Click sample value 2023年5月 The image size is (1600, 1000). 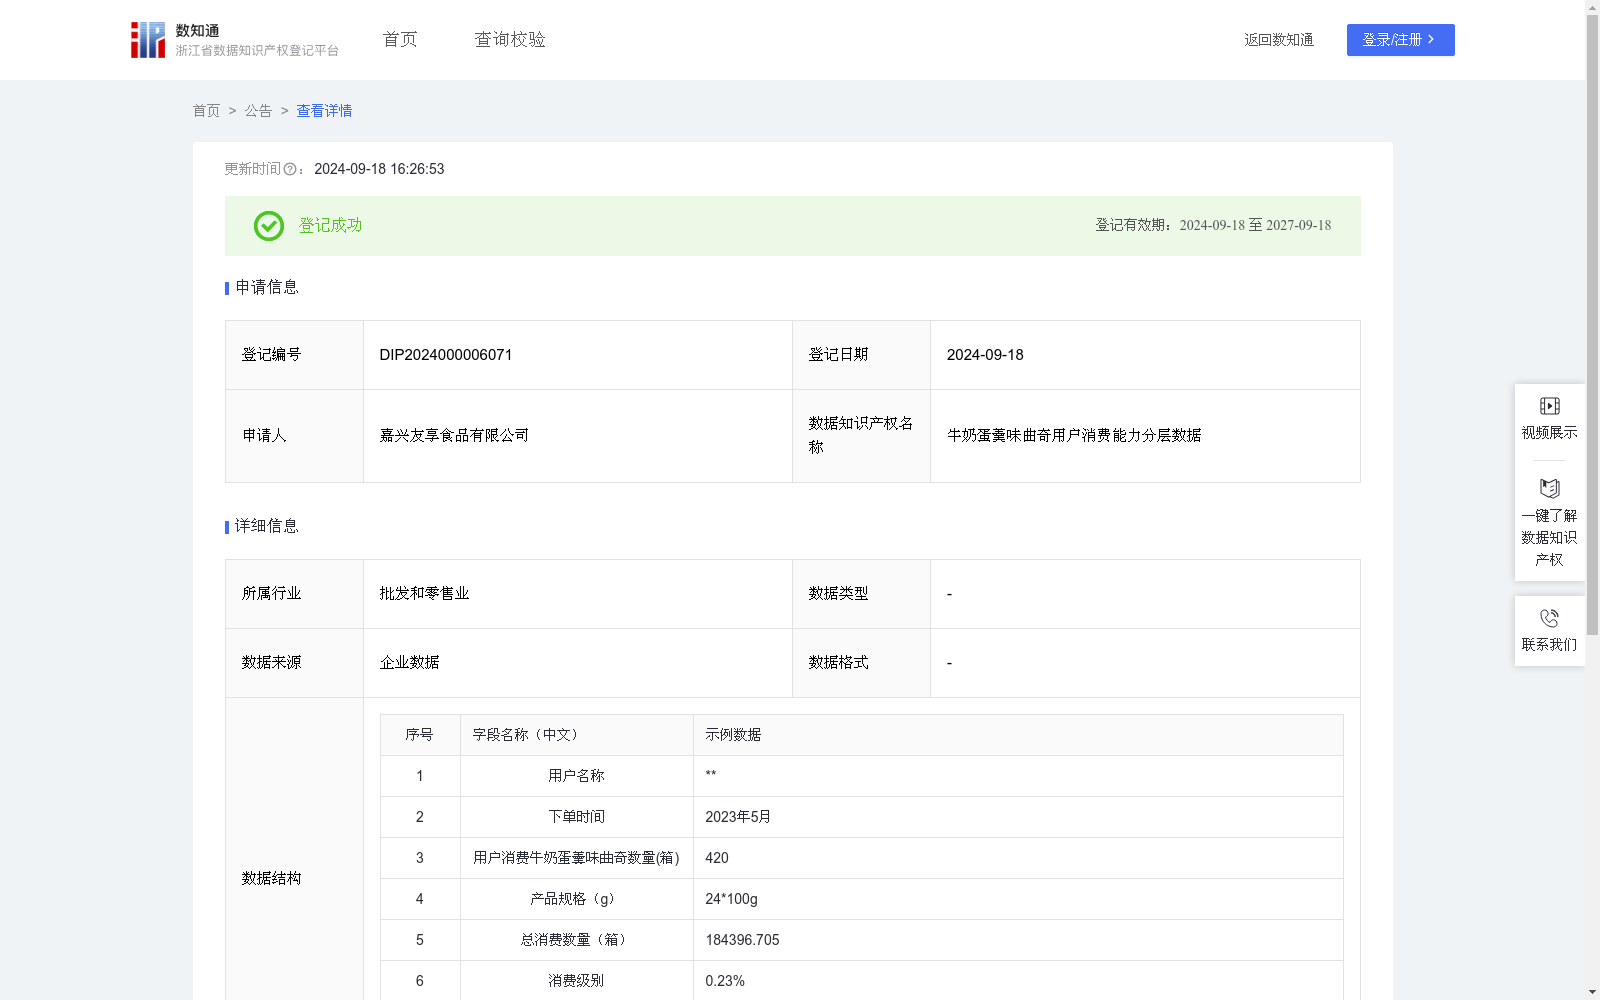point(738,817)
